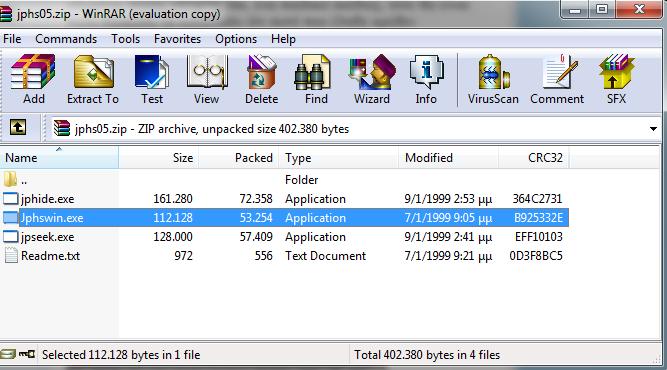Click the SFX toolbar icon

[x=616, y=71]
